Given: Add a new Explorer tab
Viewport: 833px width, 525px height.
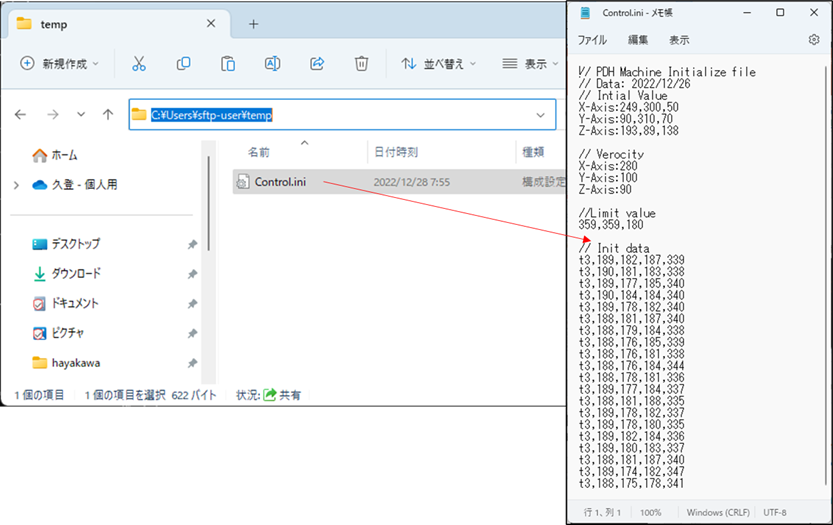Looking at the screenshot, I should 253,24.
